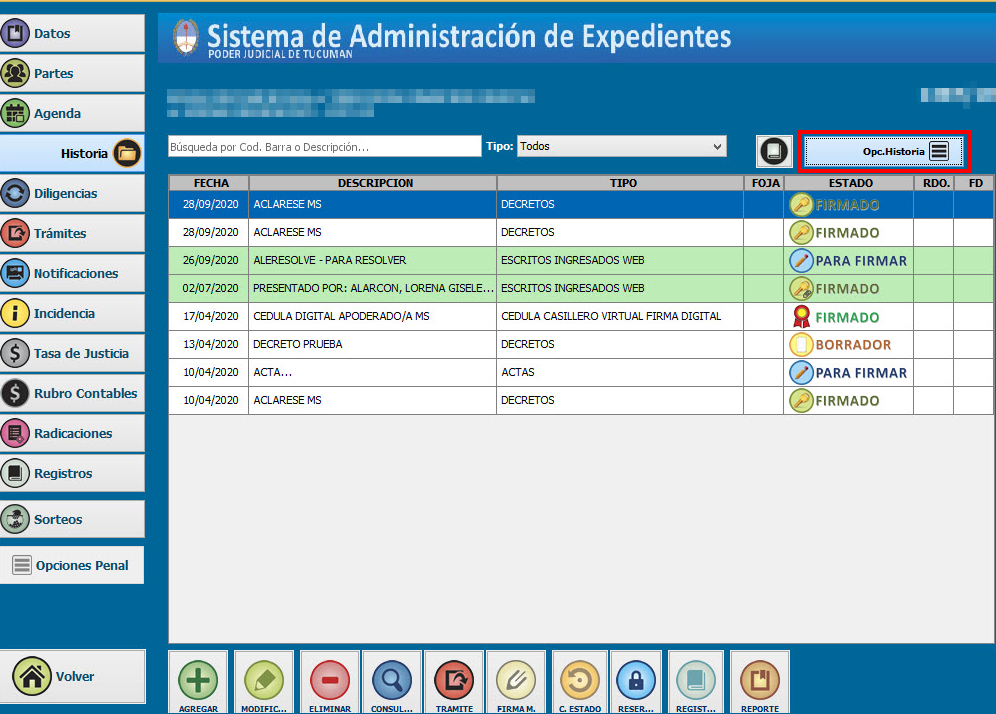Image resolution: width=996 pixels, height=714 pixels.
Task: Click the Trámites sidebar icon
Action: [15, 233]
